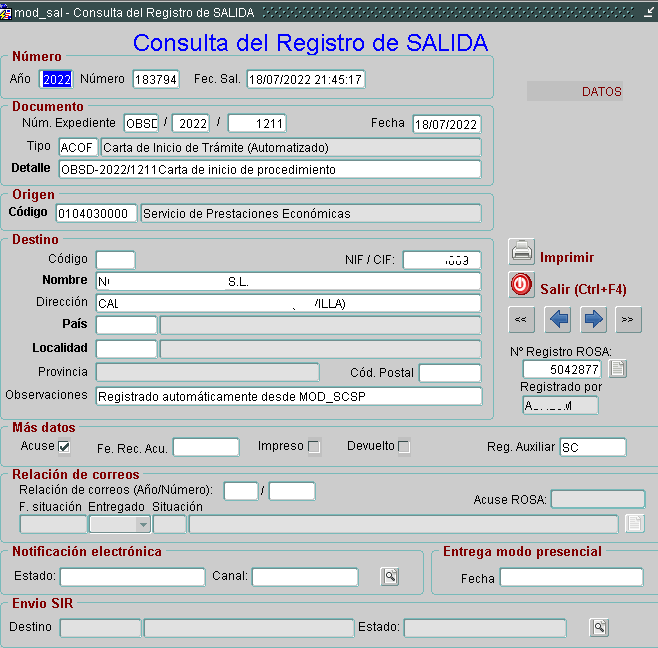Jump to last record with >> button
This screenshot has width=658, height=648.
[628, 320]
